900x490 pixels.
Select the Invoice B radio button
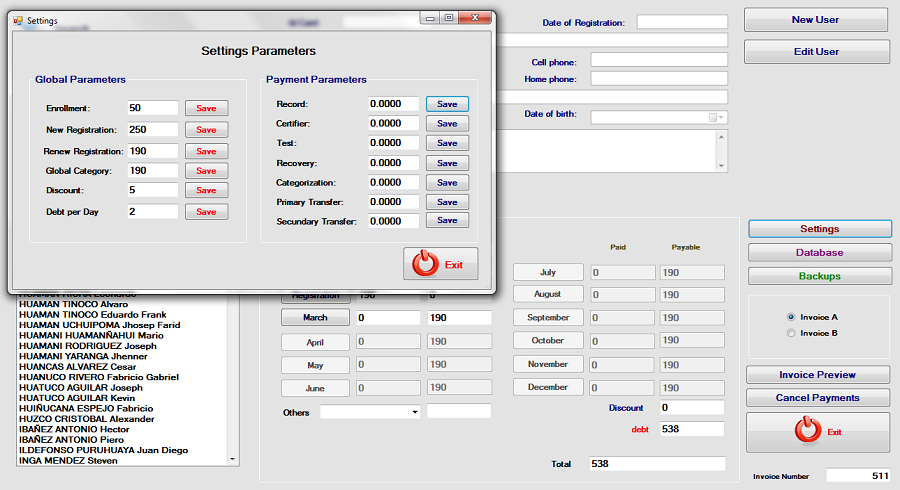tap(792, 333)
